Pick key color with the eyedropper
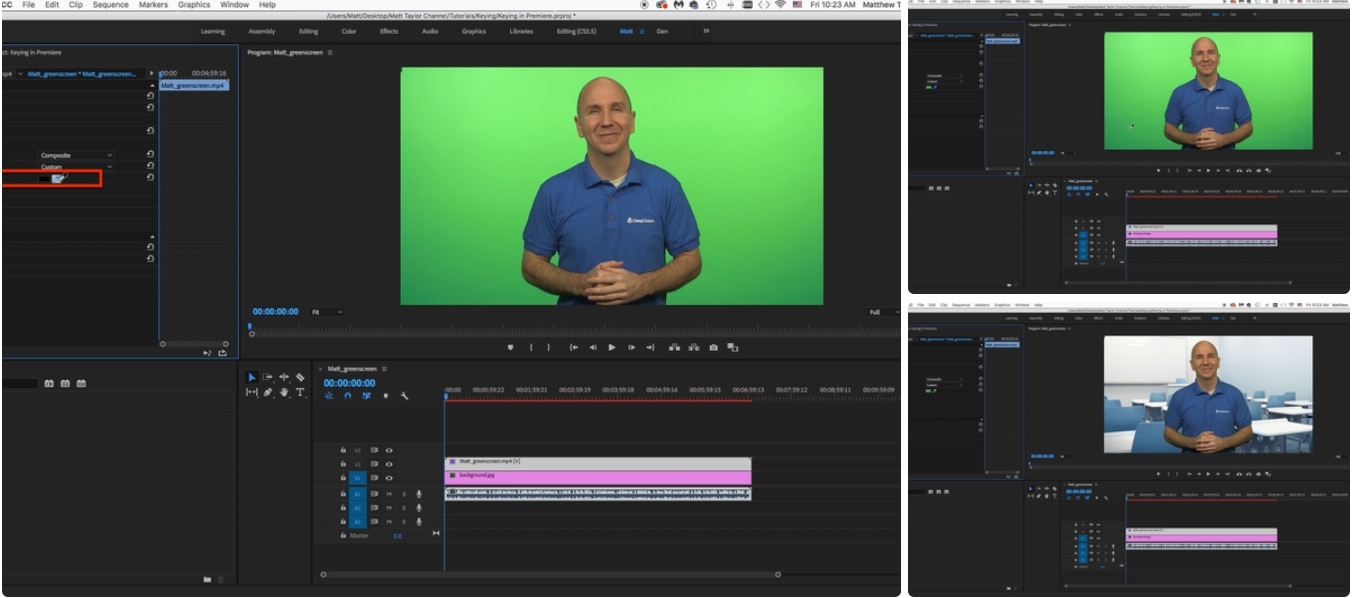The height and width of the screenshot is (598, 1353). [58, 179]
